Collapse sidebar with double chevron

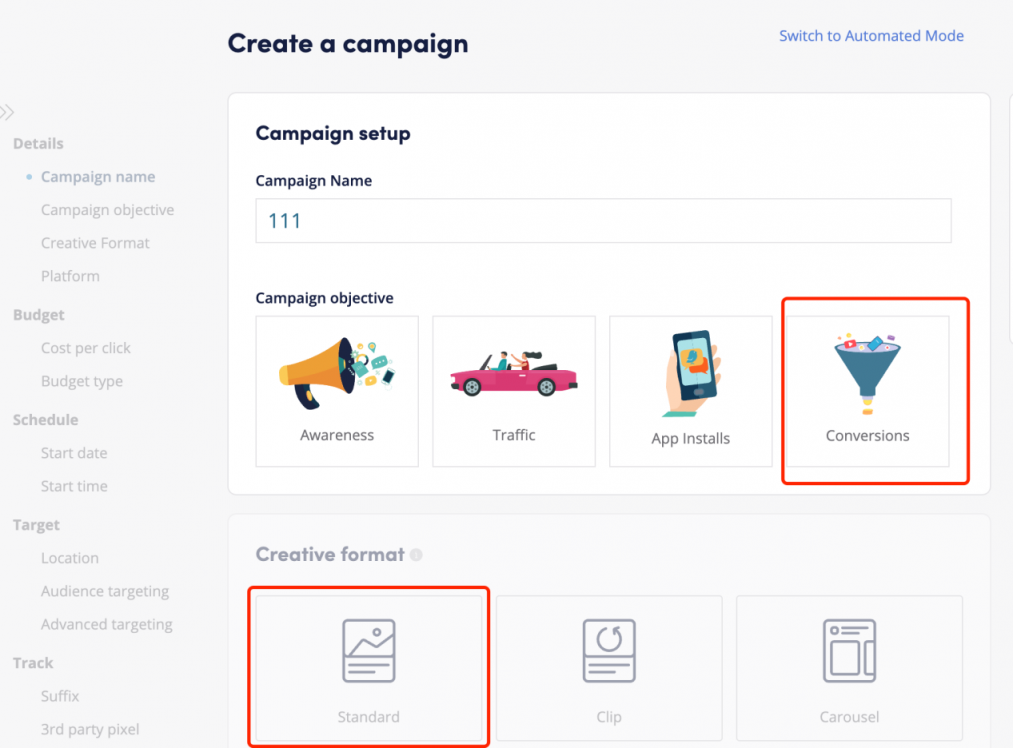pos(8,112)
